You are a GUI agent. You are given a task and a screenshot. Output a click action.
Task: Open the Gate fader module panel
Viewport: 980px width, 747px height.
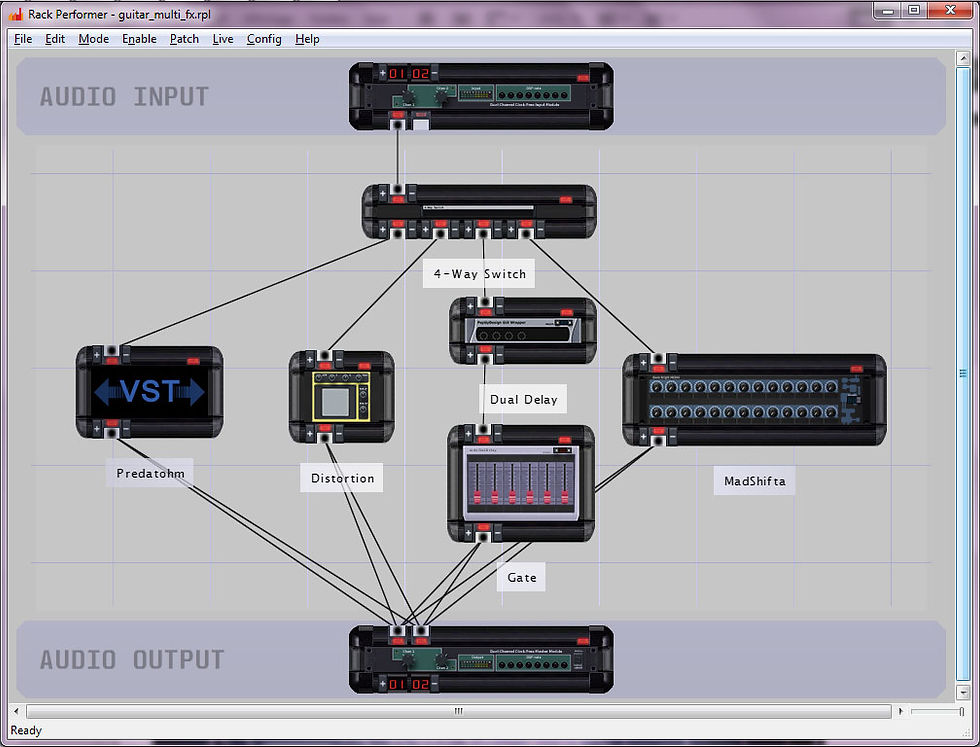(x=521, y=483)
